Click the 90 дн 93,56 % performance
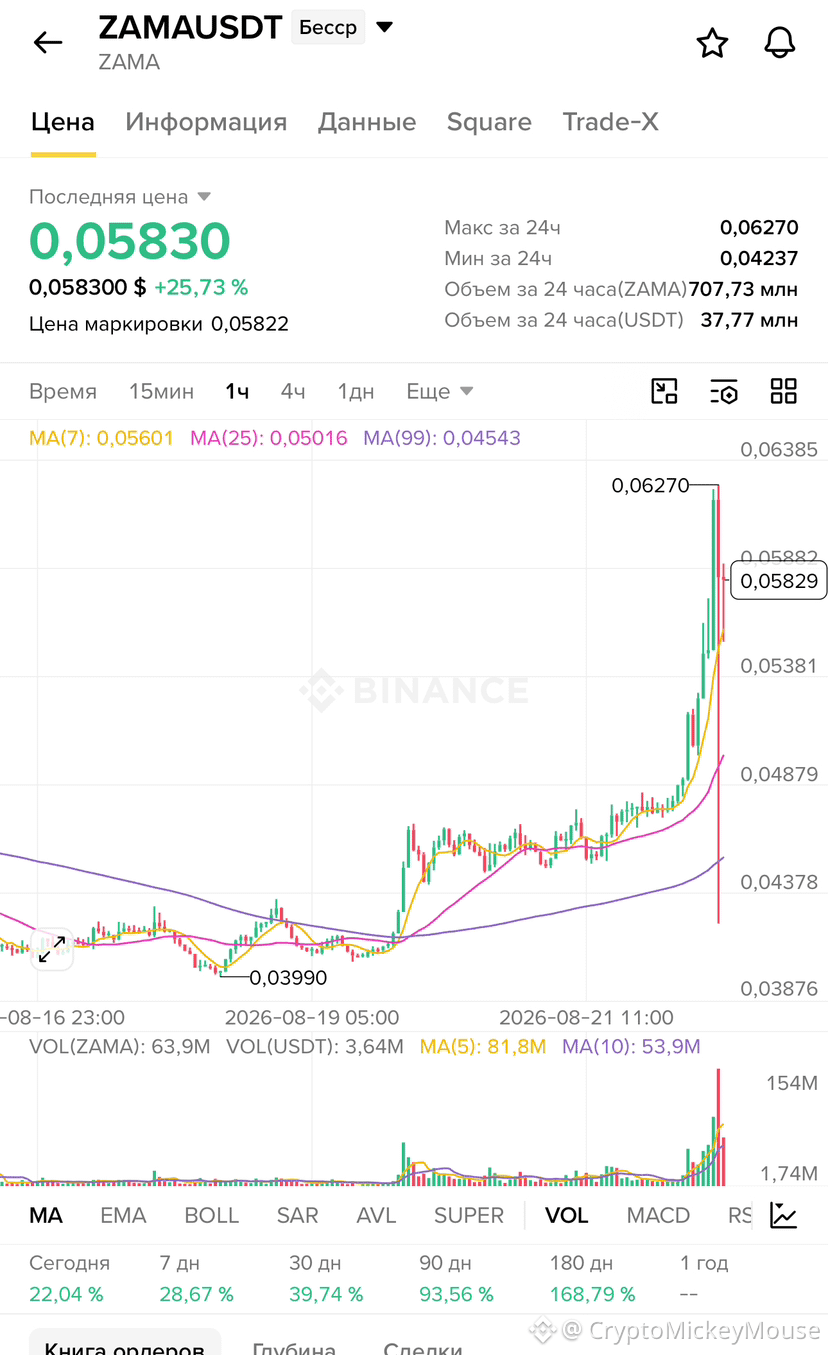The image size is (828, 1355). pos(456,1279)
